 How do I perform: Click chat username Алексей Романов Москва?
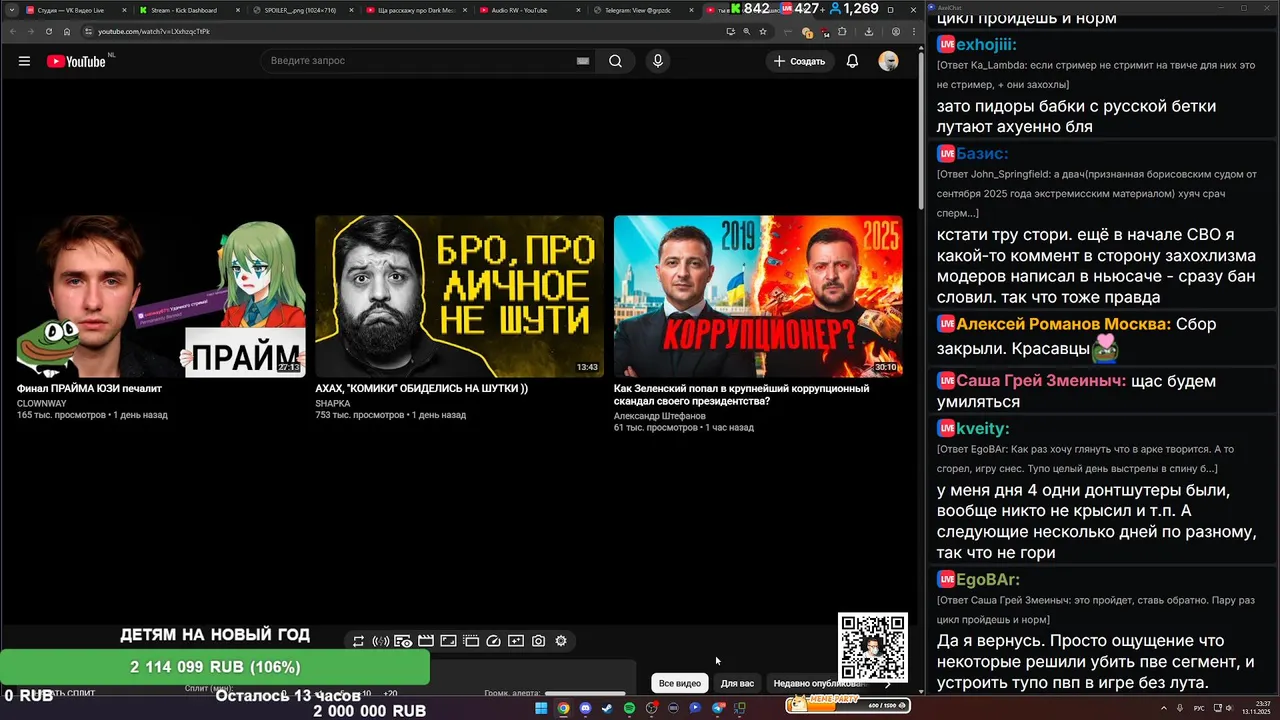(1063, 325)
